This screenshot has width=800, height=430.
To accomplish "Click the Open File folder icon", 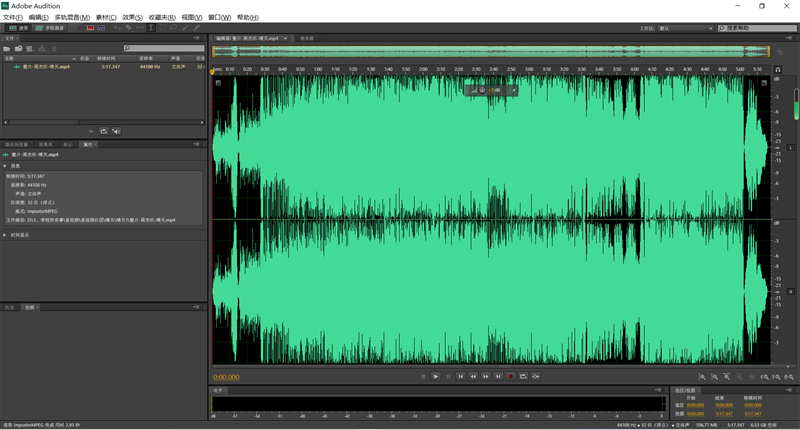I will coord(7,48).
